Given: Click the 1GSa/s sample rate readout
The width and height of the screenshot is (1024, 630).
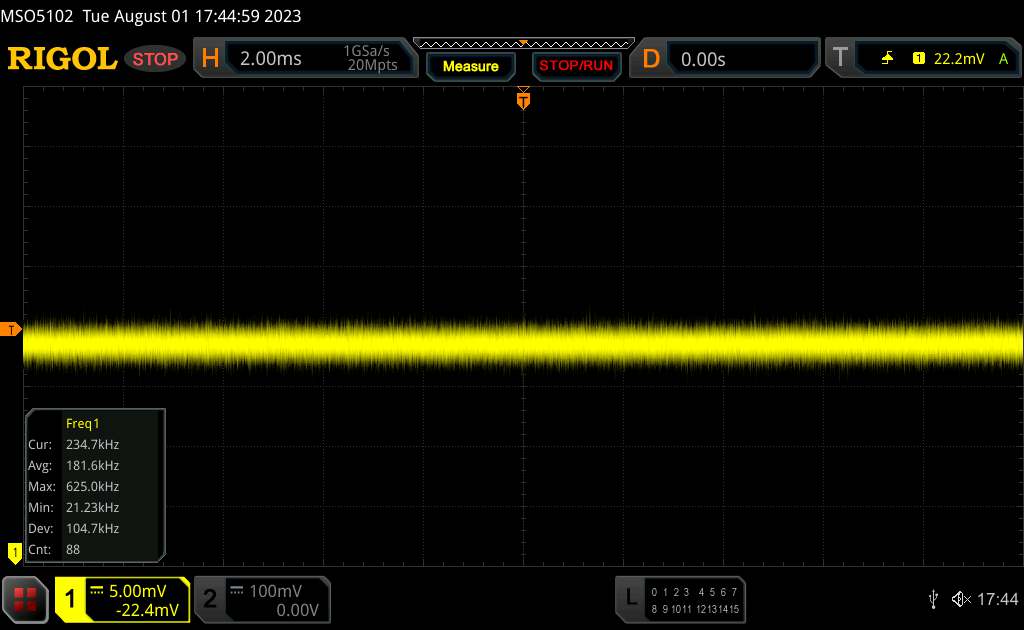Looking at the screenshot, I should pyautogui.click(x=366, y=51).
